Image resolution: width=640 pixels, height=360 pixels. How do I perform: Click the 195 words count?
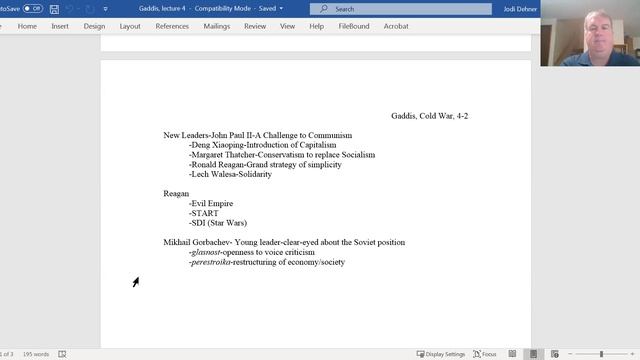36,354
